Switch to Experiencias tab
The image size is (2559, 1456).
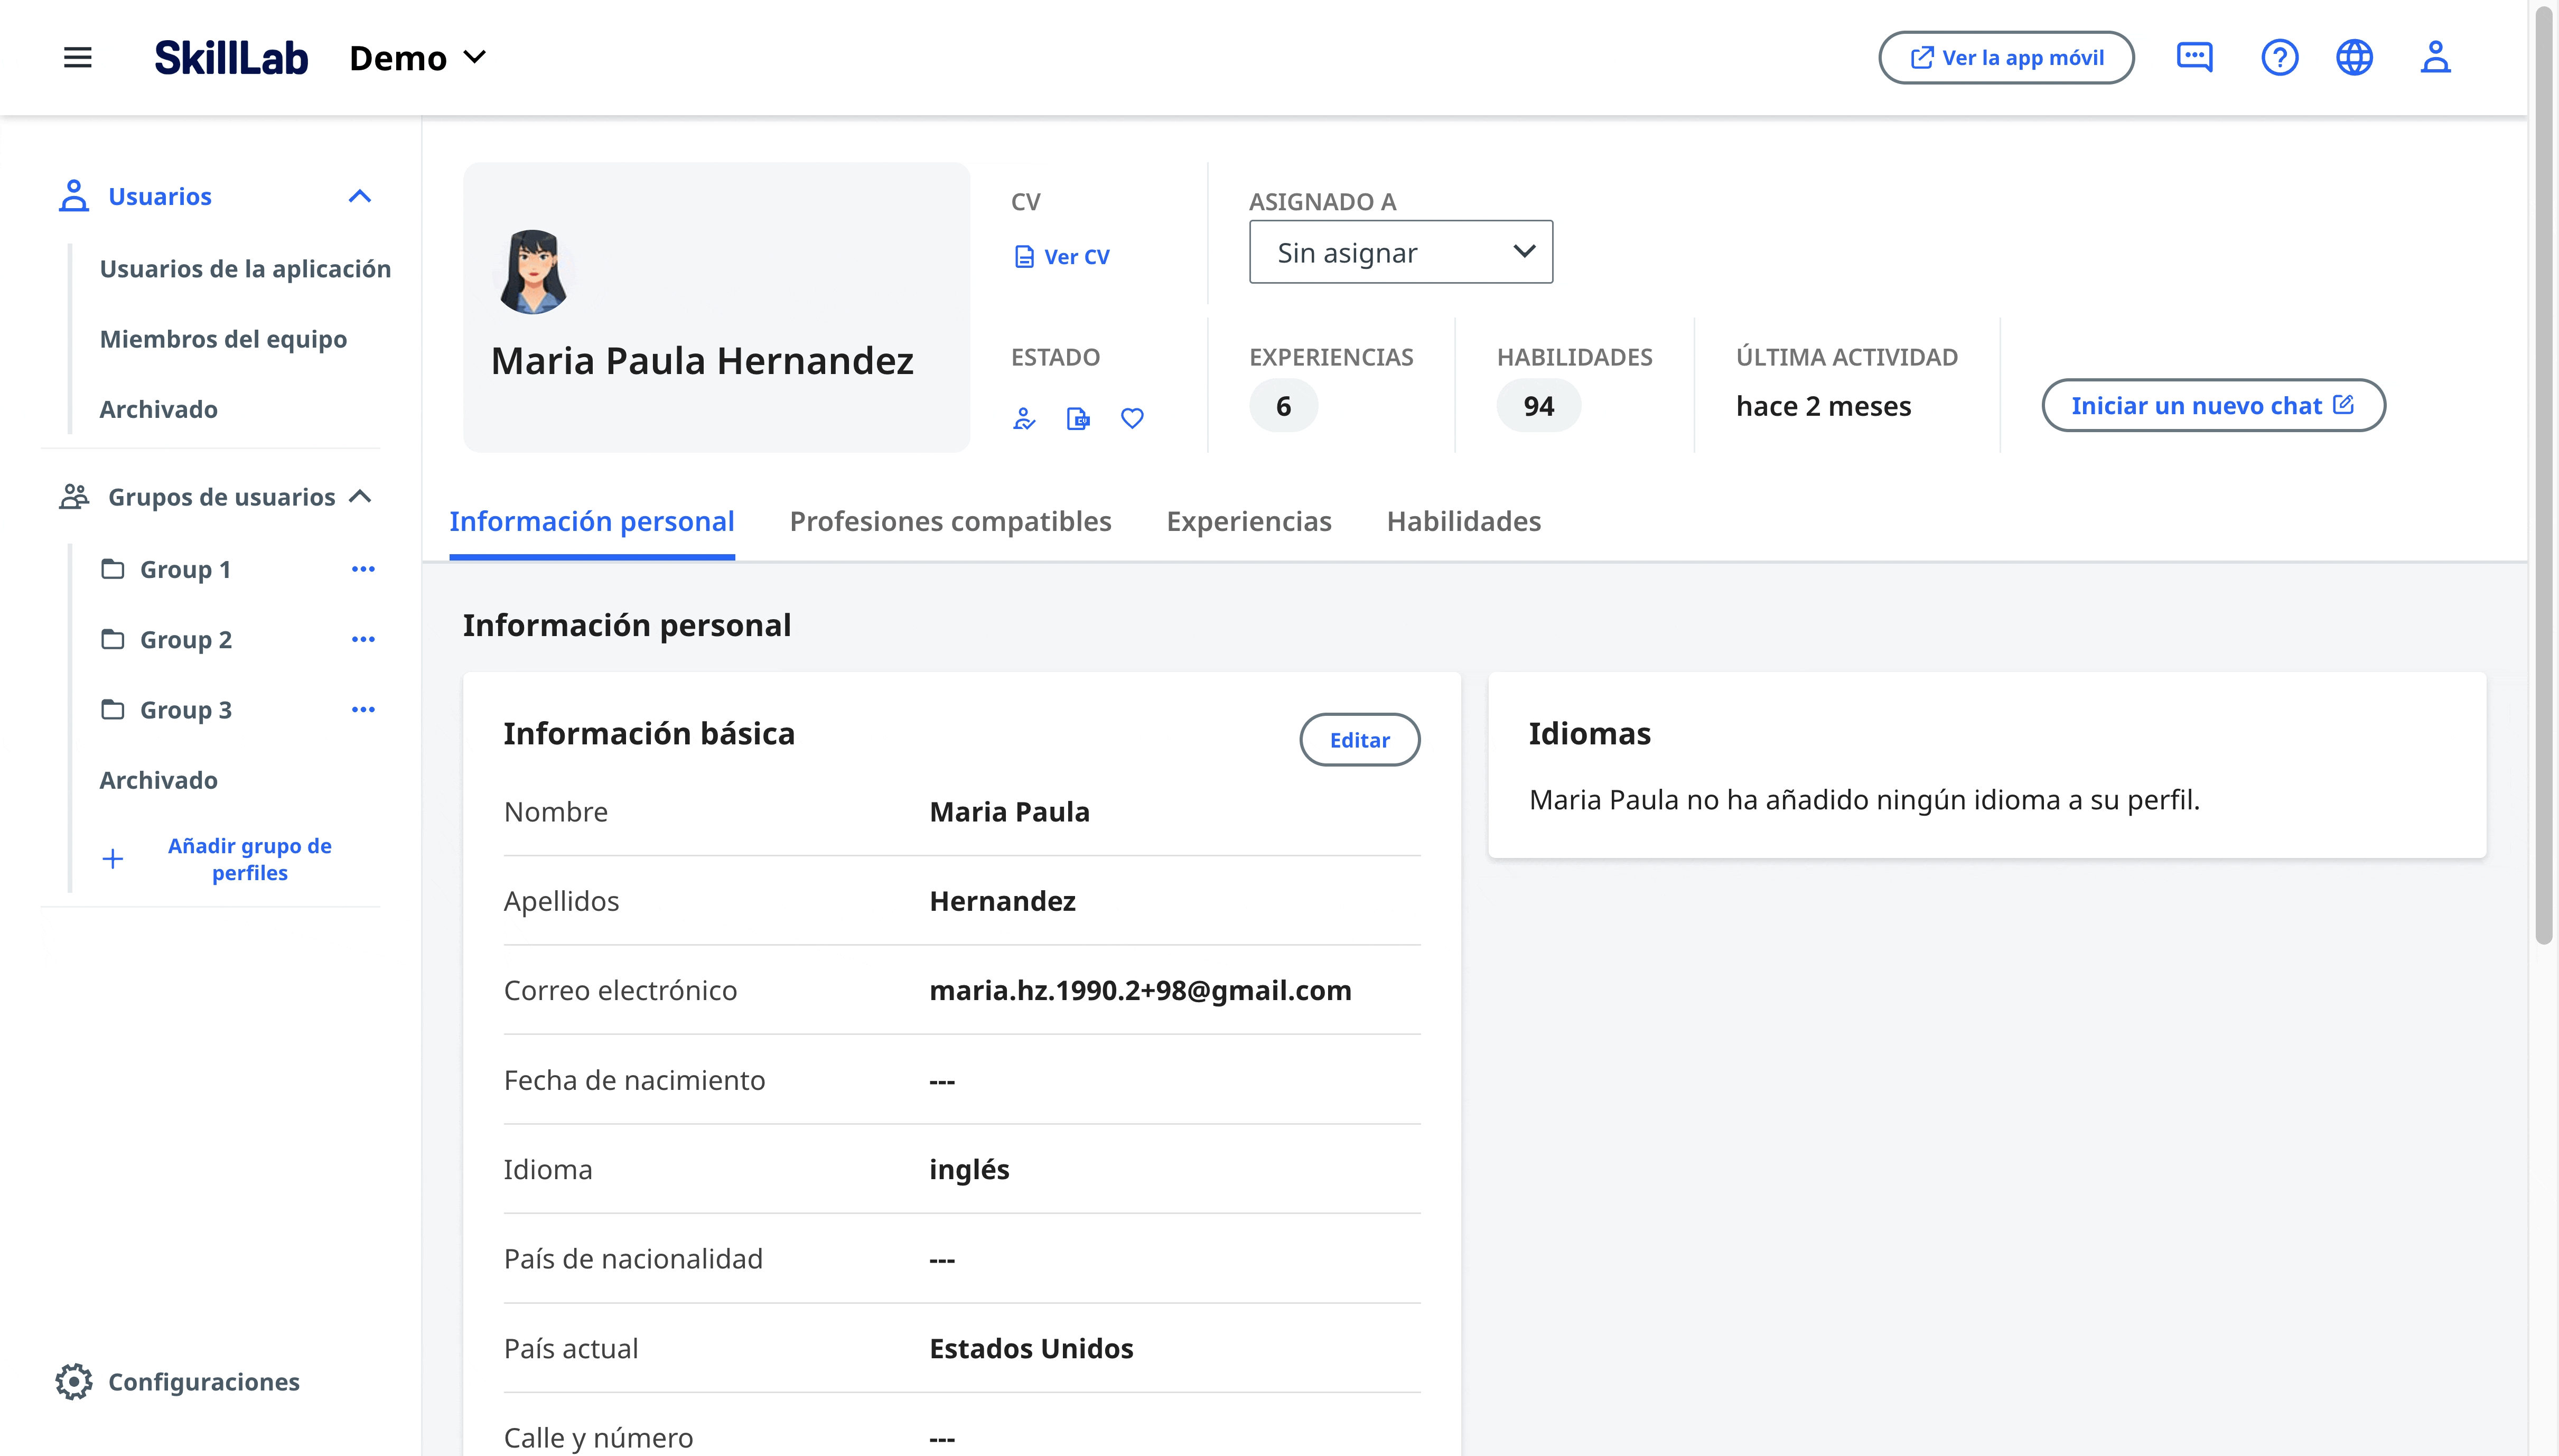pos(1249,521)
